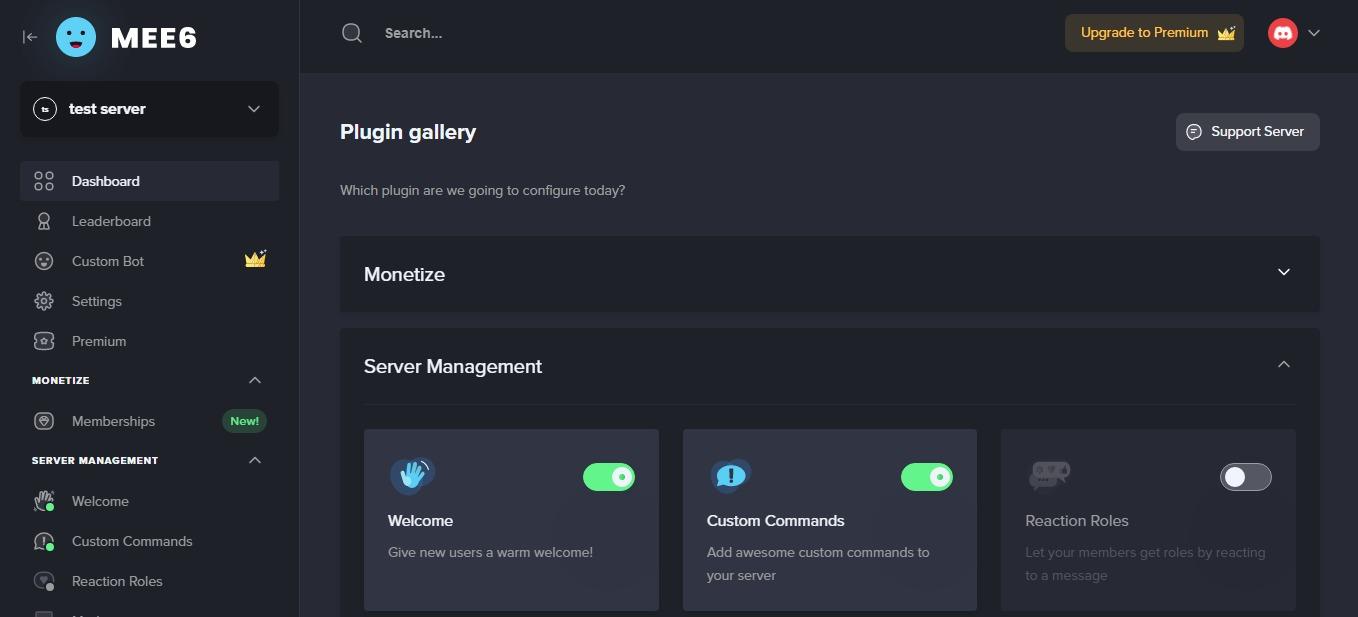Click the test server avatar icon
This screenshot has width=1358, height=617.
click(45, 109)
